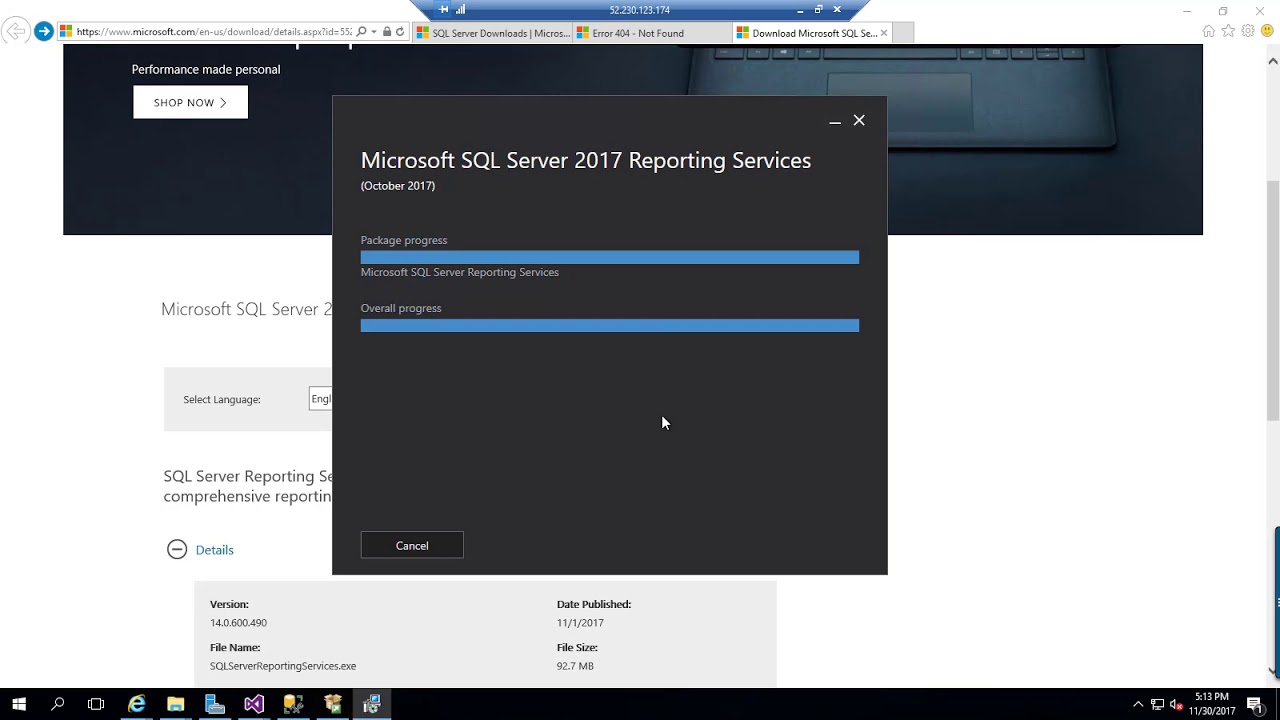
Task: Click the remote connection signal icon
Action: pos(462,10)
